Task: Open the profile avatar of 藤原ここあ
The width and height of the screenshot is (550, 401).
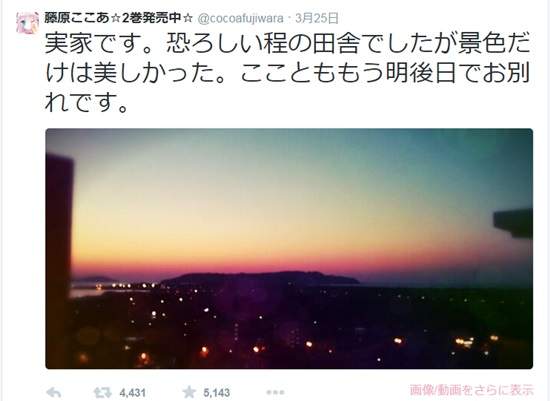Action: tap(27, 23)
